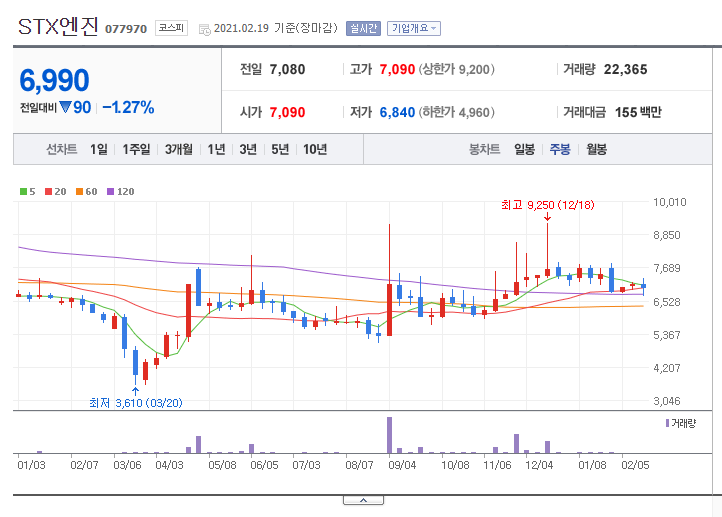722x517 pixels.
Task: Click the purple 거래량 legend marker
Action: point(667,423)
